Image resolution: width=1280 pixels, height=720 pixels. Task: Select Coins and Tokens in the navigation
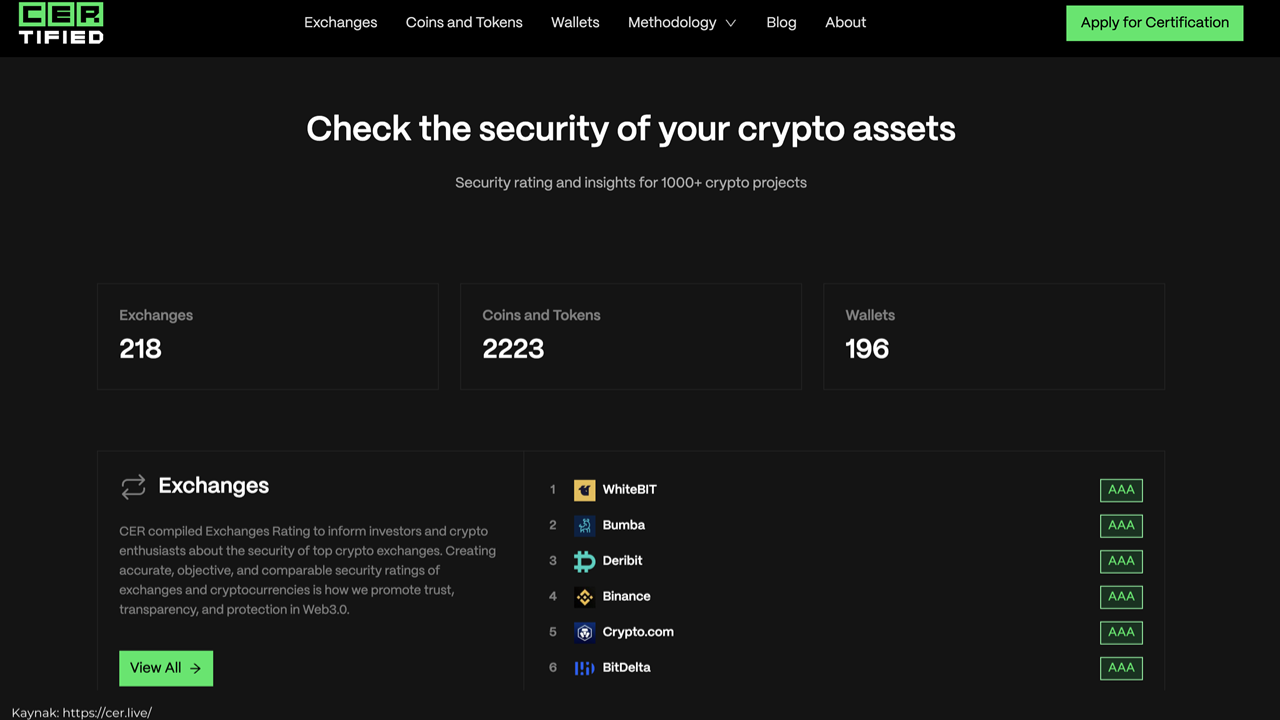464,22
